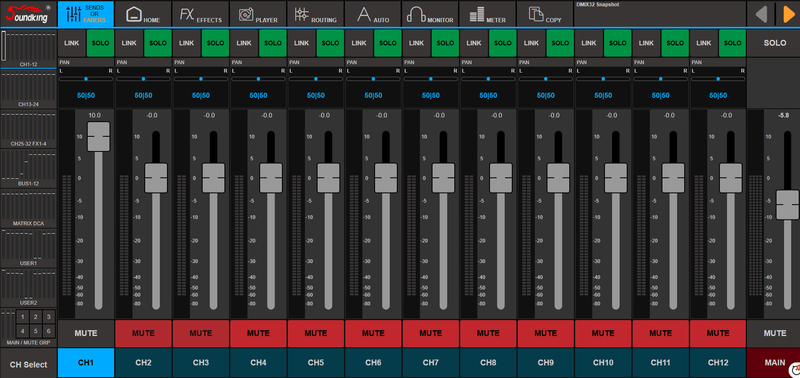Select mute group 1
Image resolution: width=800 pixels, height=378 pixels.
[x=22, y=317]
